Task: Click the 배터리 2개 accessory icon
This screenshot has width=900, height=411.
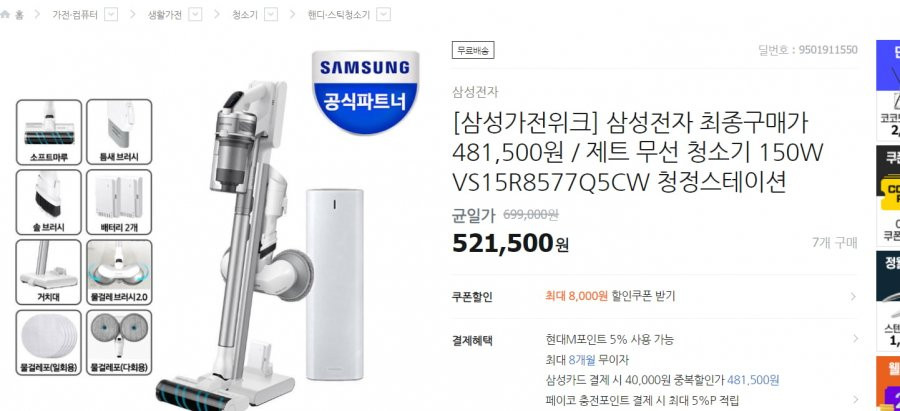Action: pos(119,202)
